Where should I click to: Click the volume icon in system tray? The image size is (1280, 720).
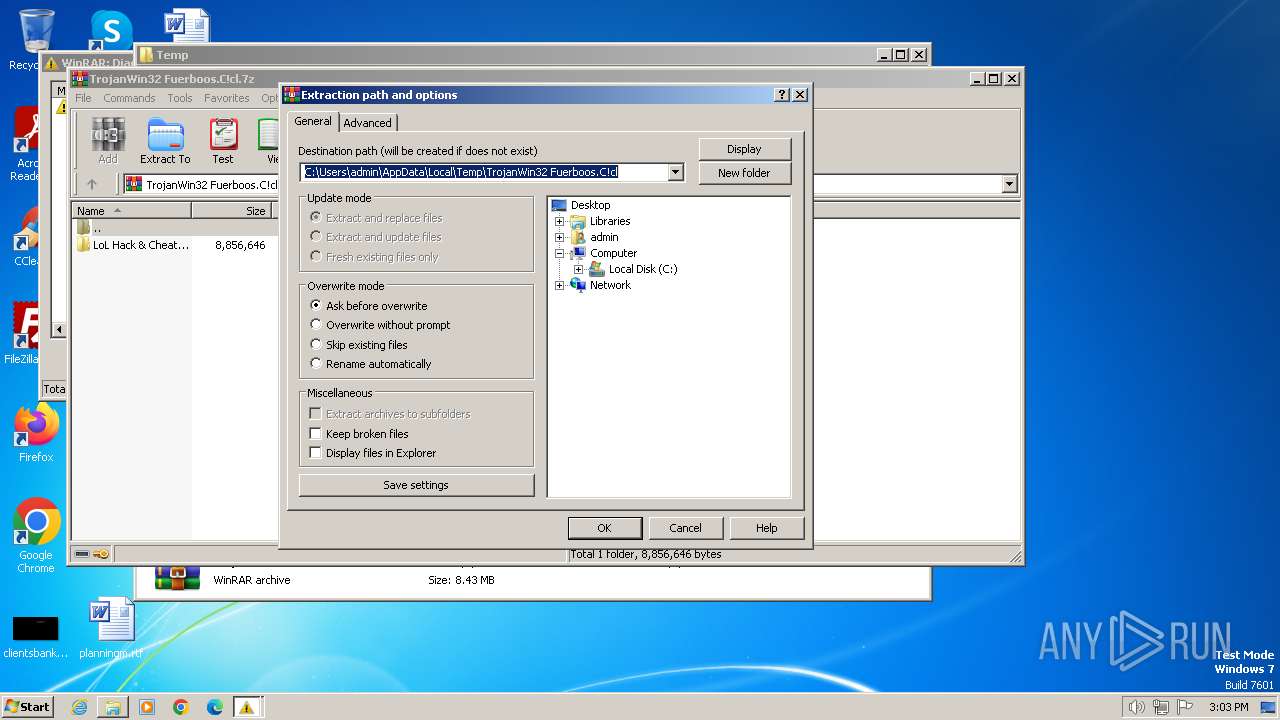click(x=1136, y=707)
